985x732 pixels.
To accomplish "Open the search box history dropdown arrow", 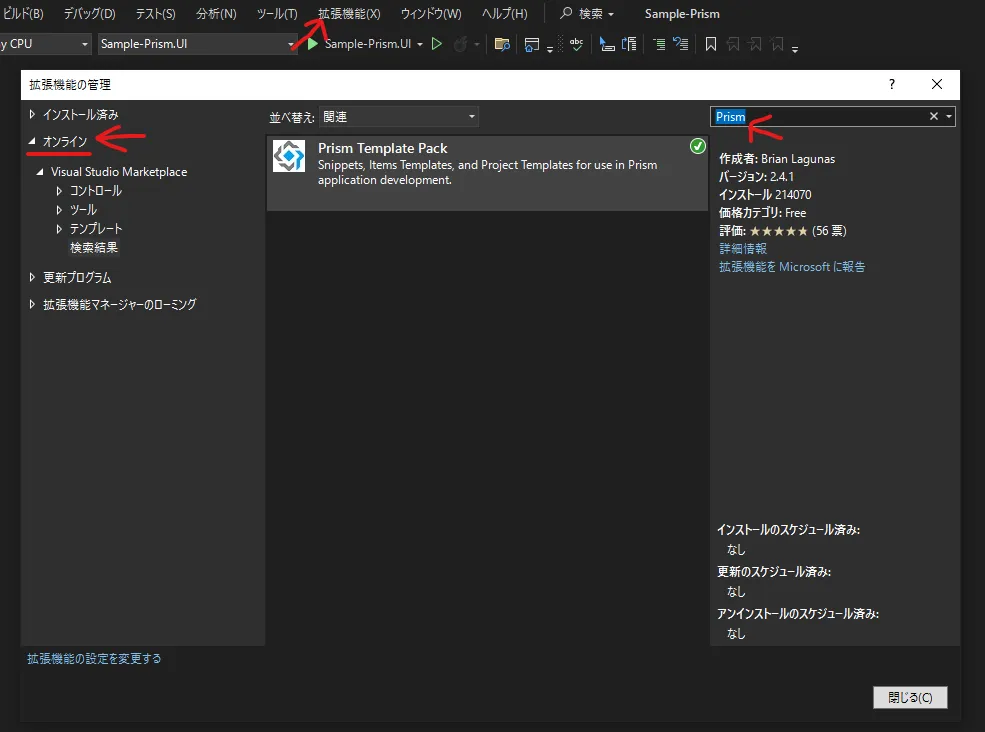I will 949,116.
